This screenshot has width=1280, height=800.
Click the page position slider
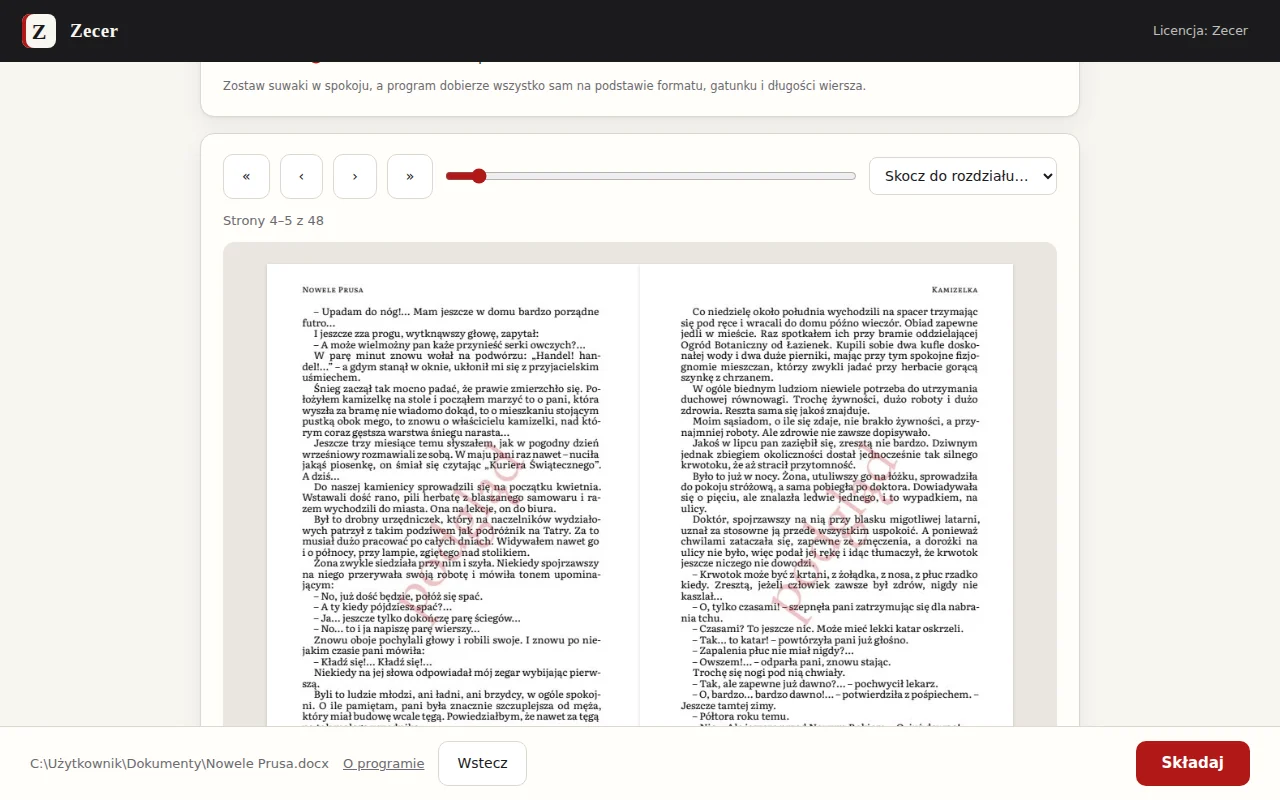point(651,176)
